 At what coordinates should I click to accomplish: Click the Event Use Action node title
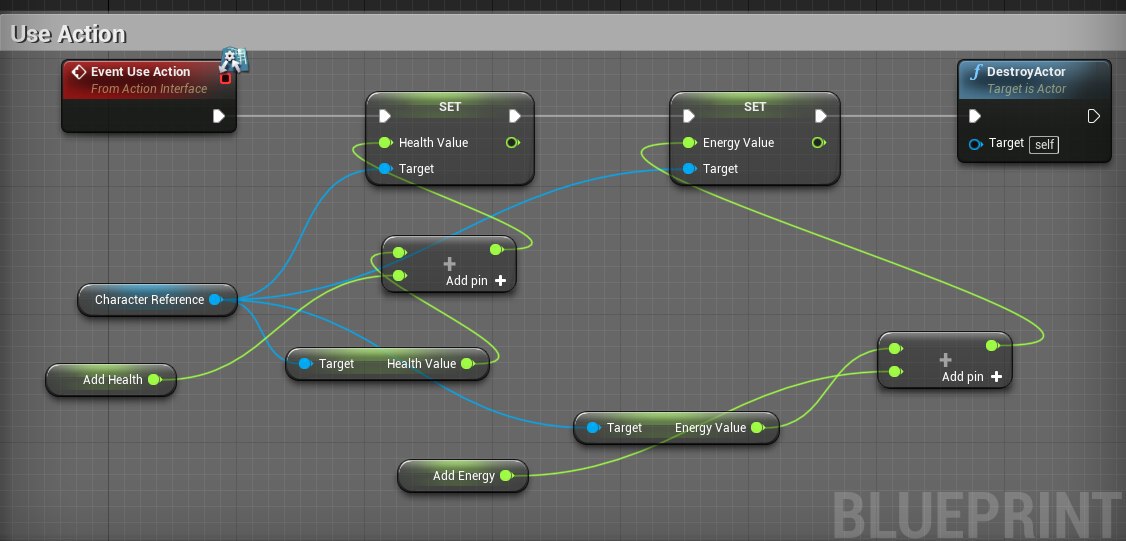coord(140,72)
